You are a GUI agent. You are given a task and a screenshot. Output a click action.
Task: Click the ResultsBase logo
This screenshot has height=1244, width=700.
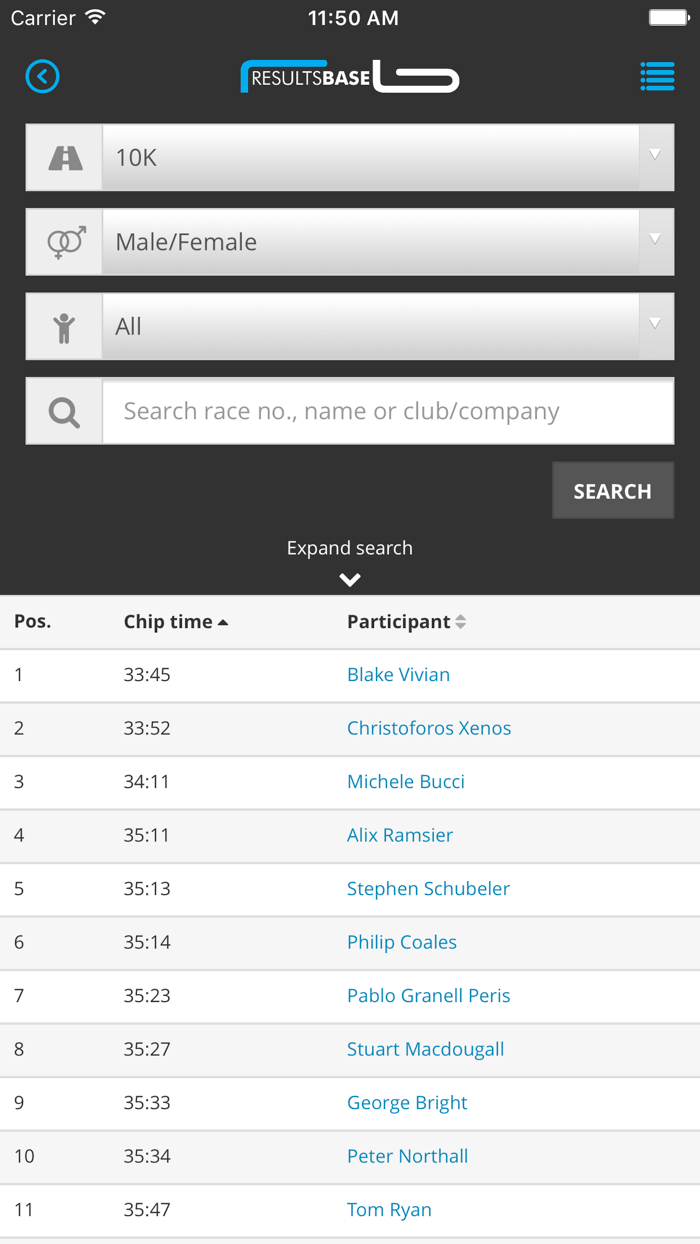coord(349,76)
